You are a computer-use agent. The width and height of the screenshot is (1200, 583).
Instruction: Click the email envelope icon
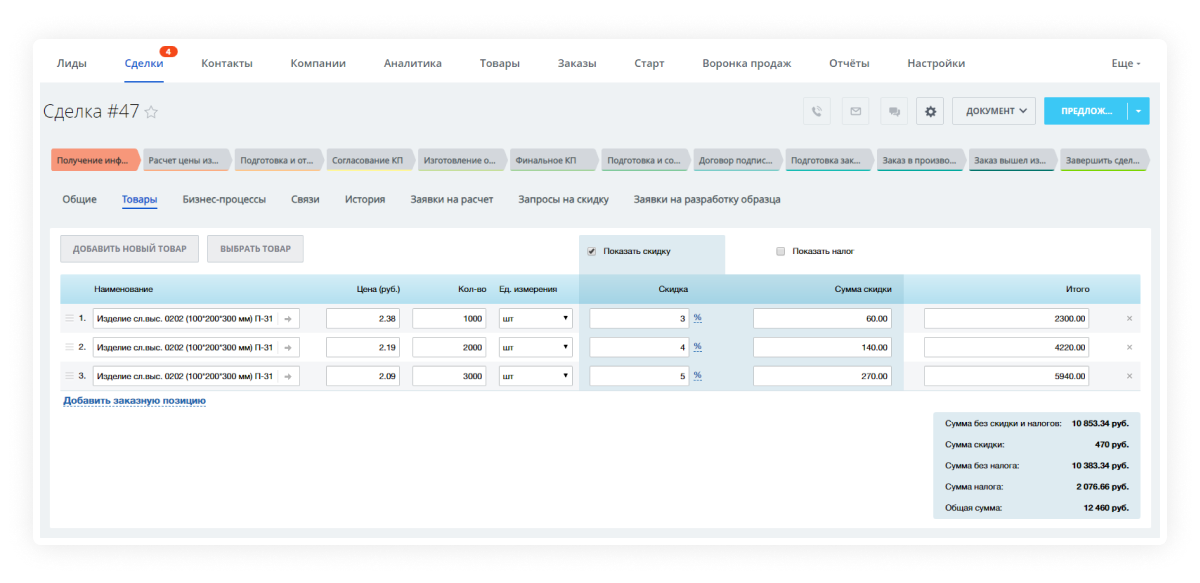tap(855, 111)
